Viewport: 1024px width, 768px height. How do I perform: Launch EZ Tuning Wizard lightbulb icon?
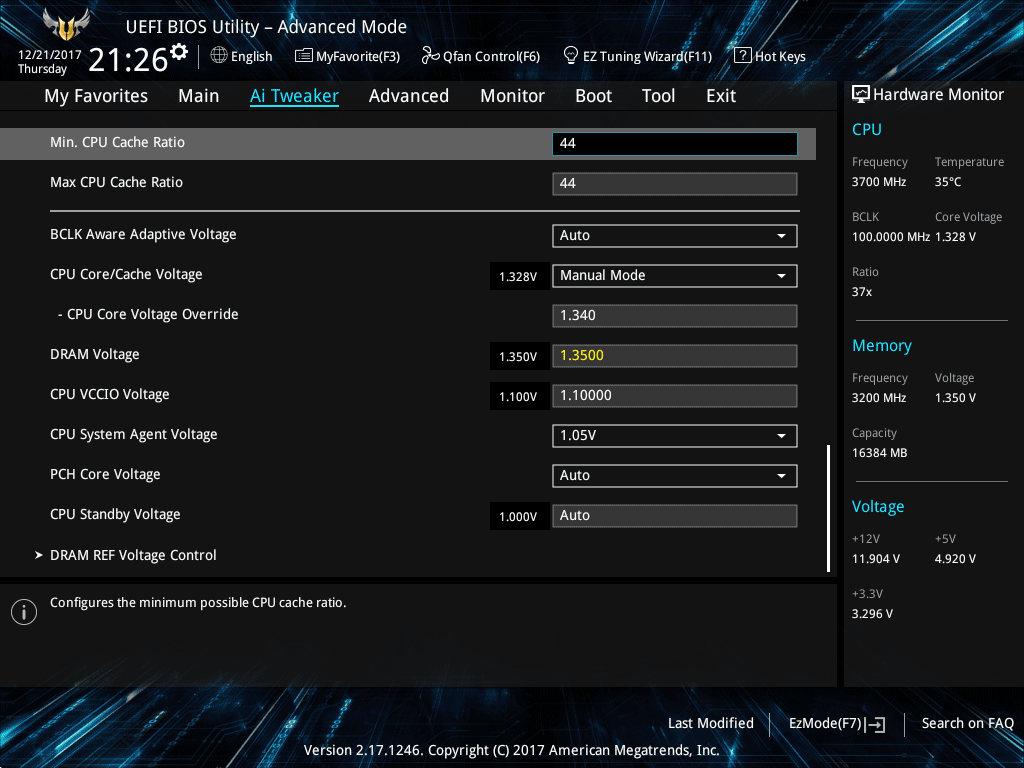[570, 56]
